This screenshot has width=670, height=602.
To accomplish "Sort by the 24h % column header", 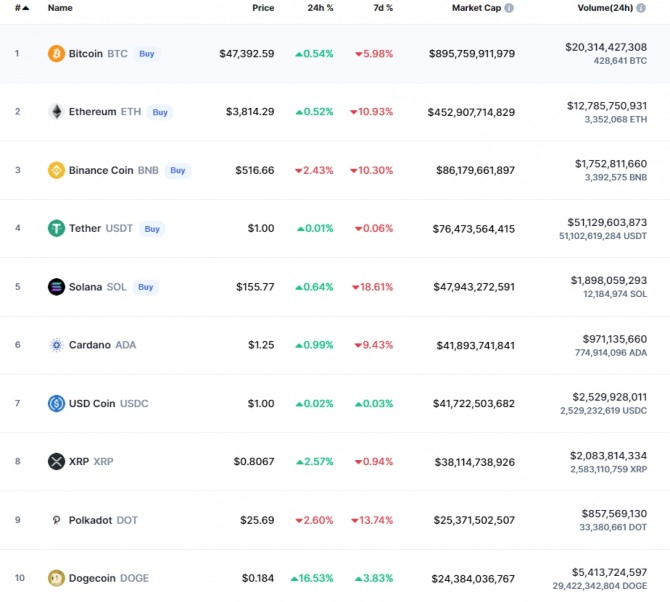I will point(320,8).
